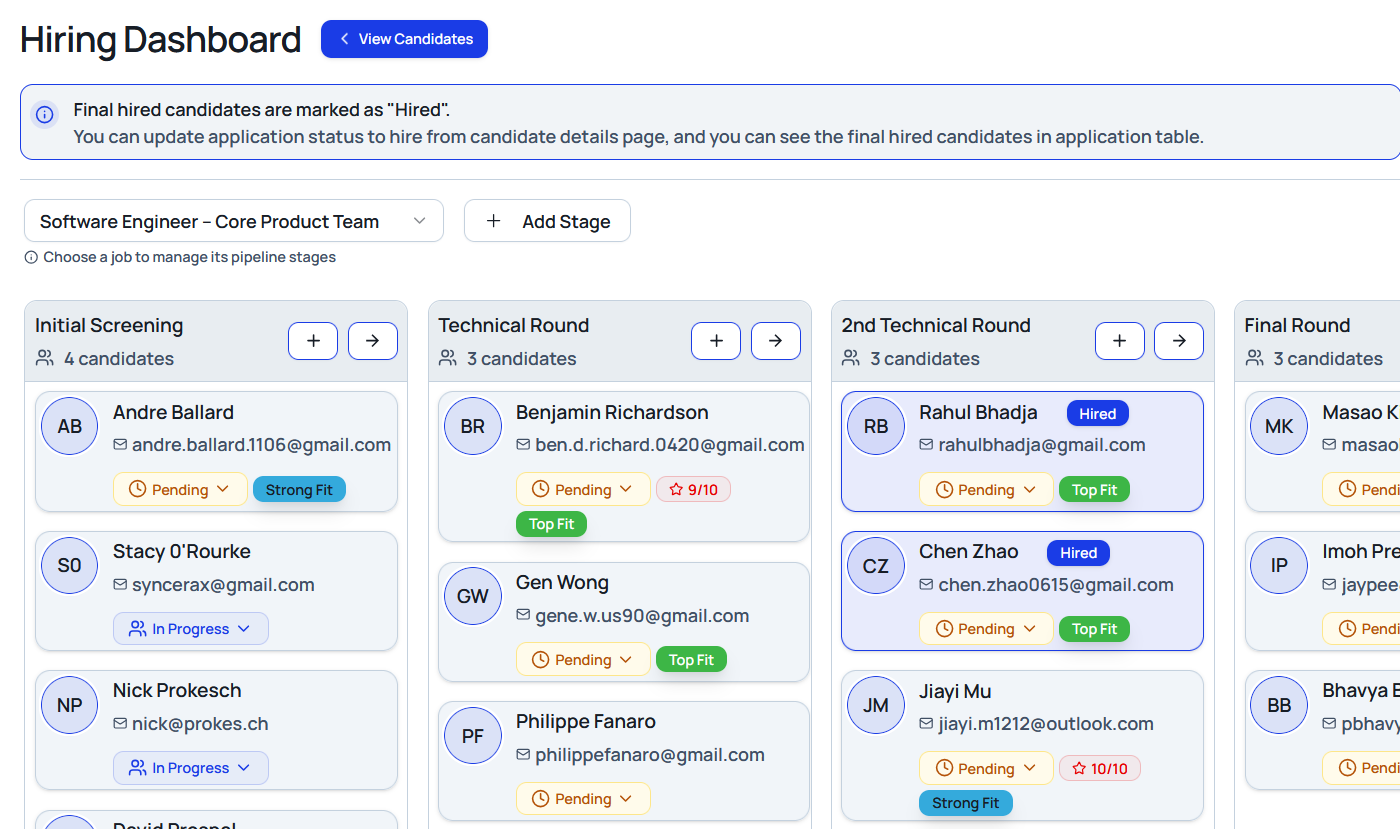Click Andre Ballard's AB avatar

[x=69, y=426]
